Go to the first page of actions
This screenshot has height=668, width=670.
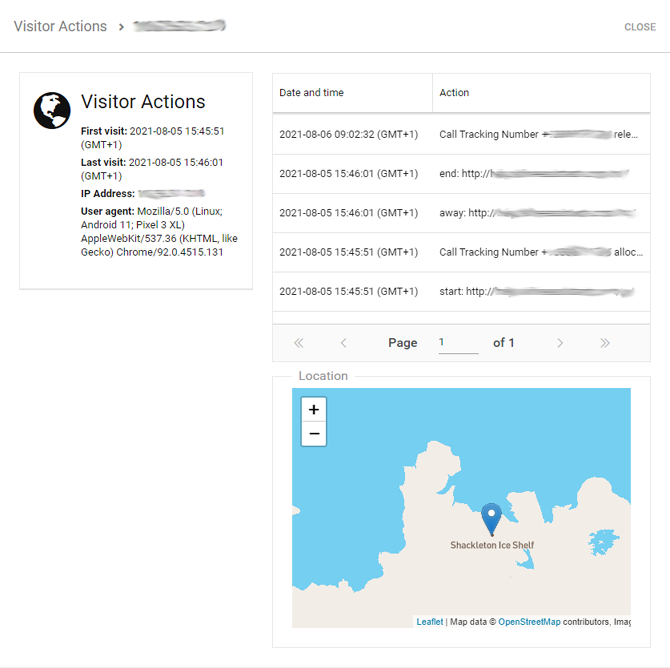tap(299, 343)
